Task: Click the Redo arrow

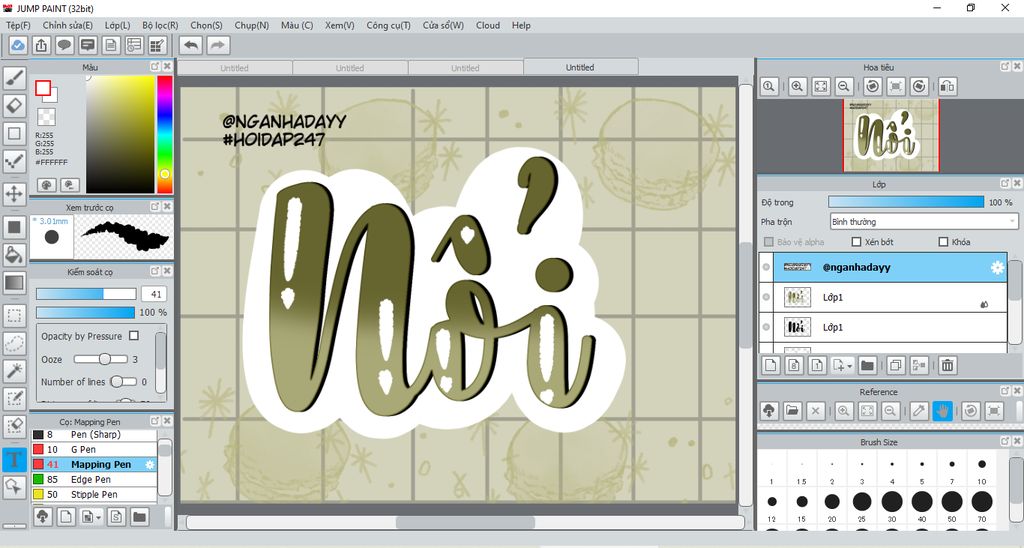Action: point(219,45)
